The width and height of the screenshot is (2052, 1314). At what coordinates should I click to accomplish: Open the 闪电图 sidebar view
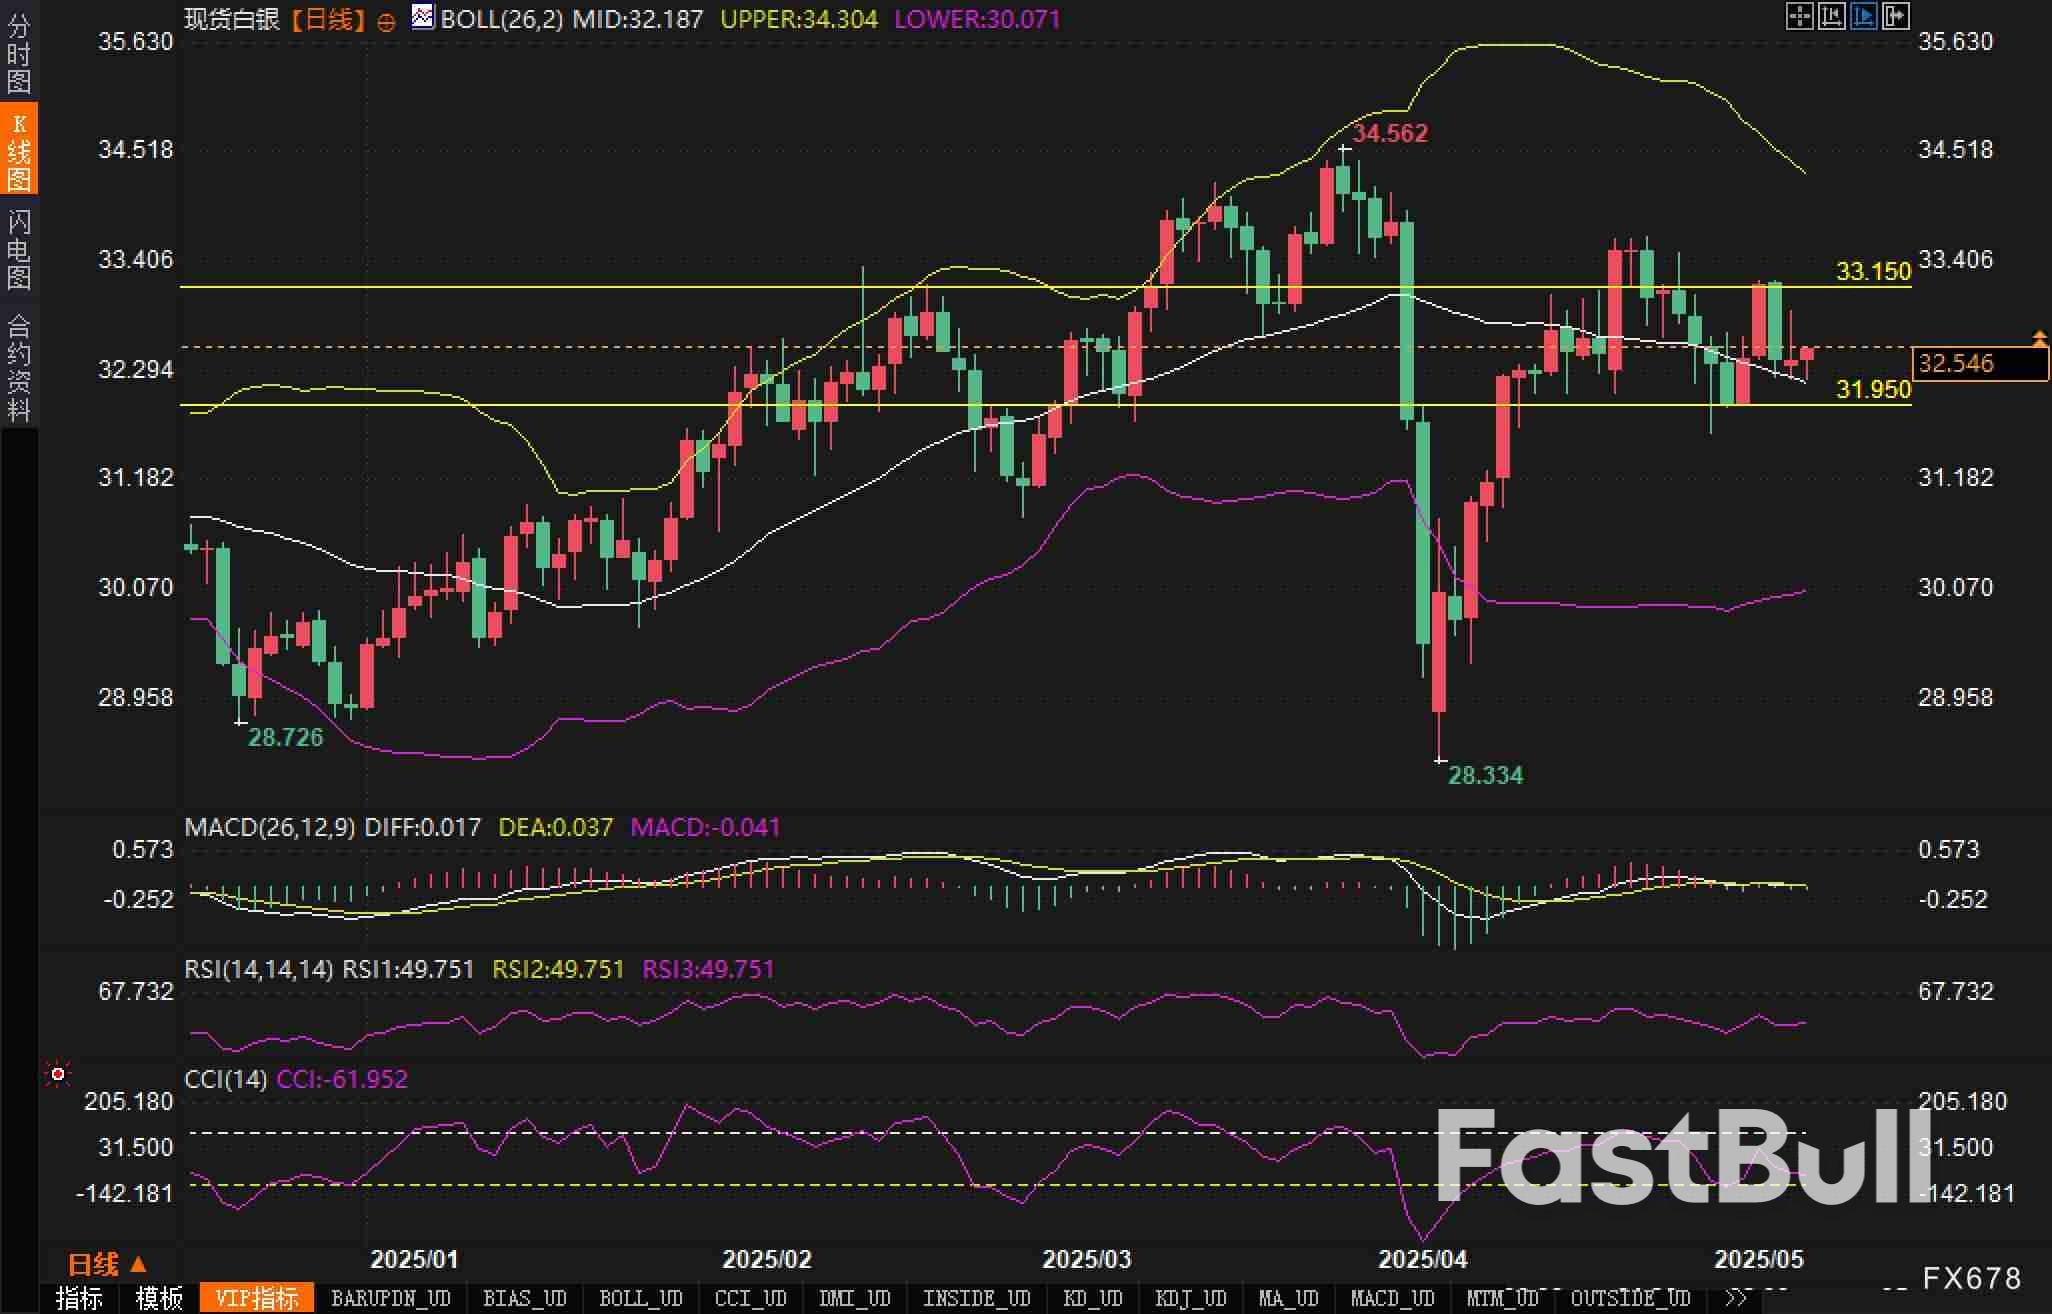pyautogui.click(x=19, y=249)
